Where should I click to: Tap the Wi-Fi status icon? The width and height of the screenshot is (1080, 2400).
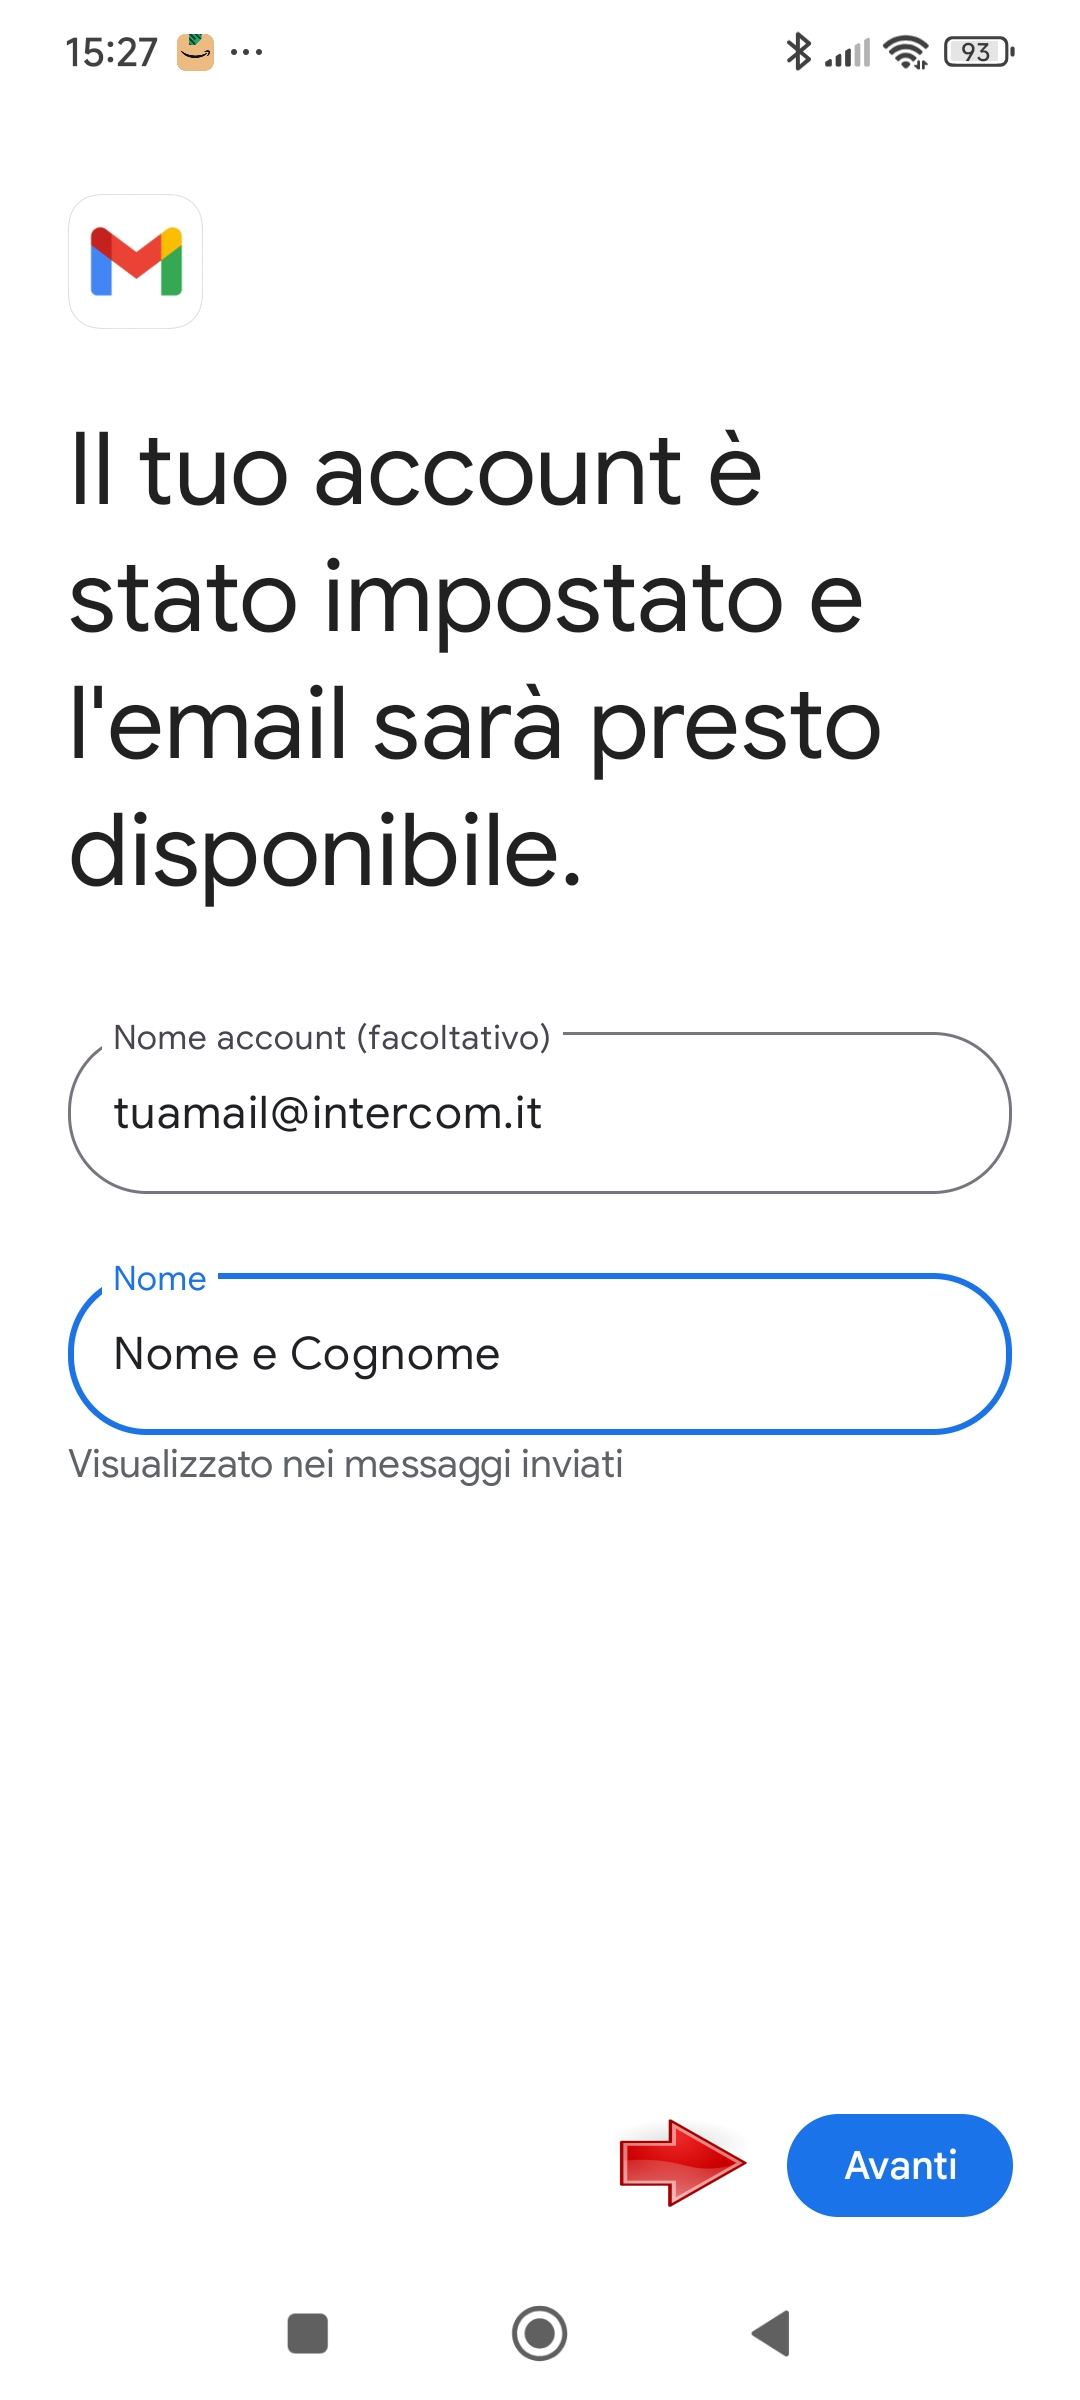(x=906, y=52)
